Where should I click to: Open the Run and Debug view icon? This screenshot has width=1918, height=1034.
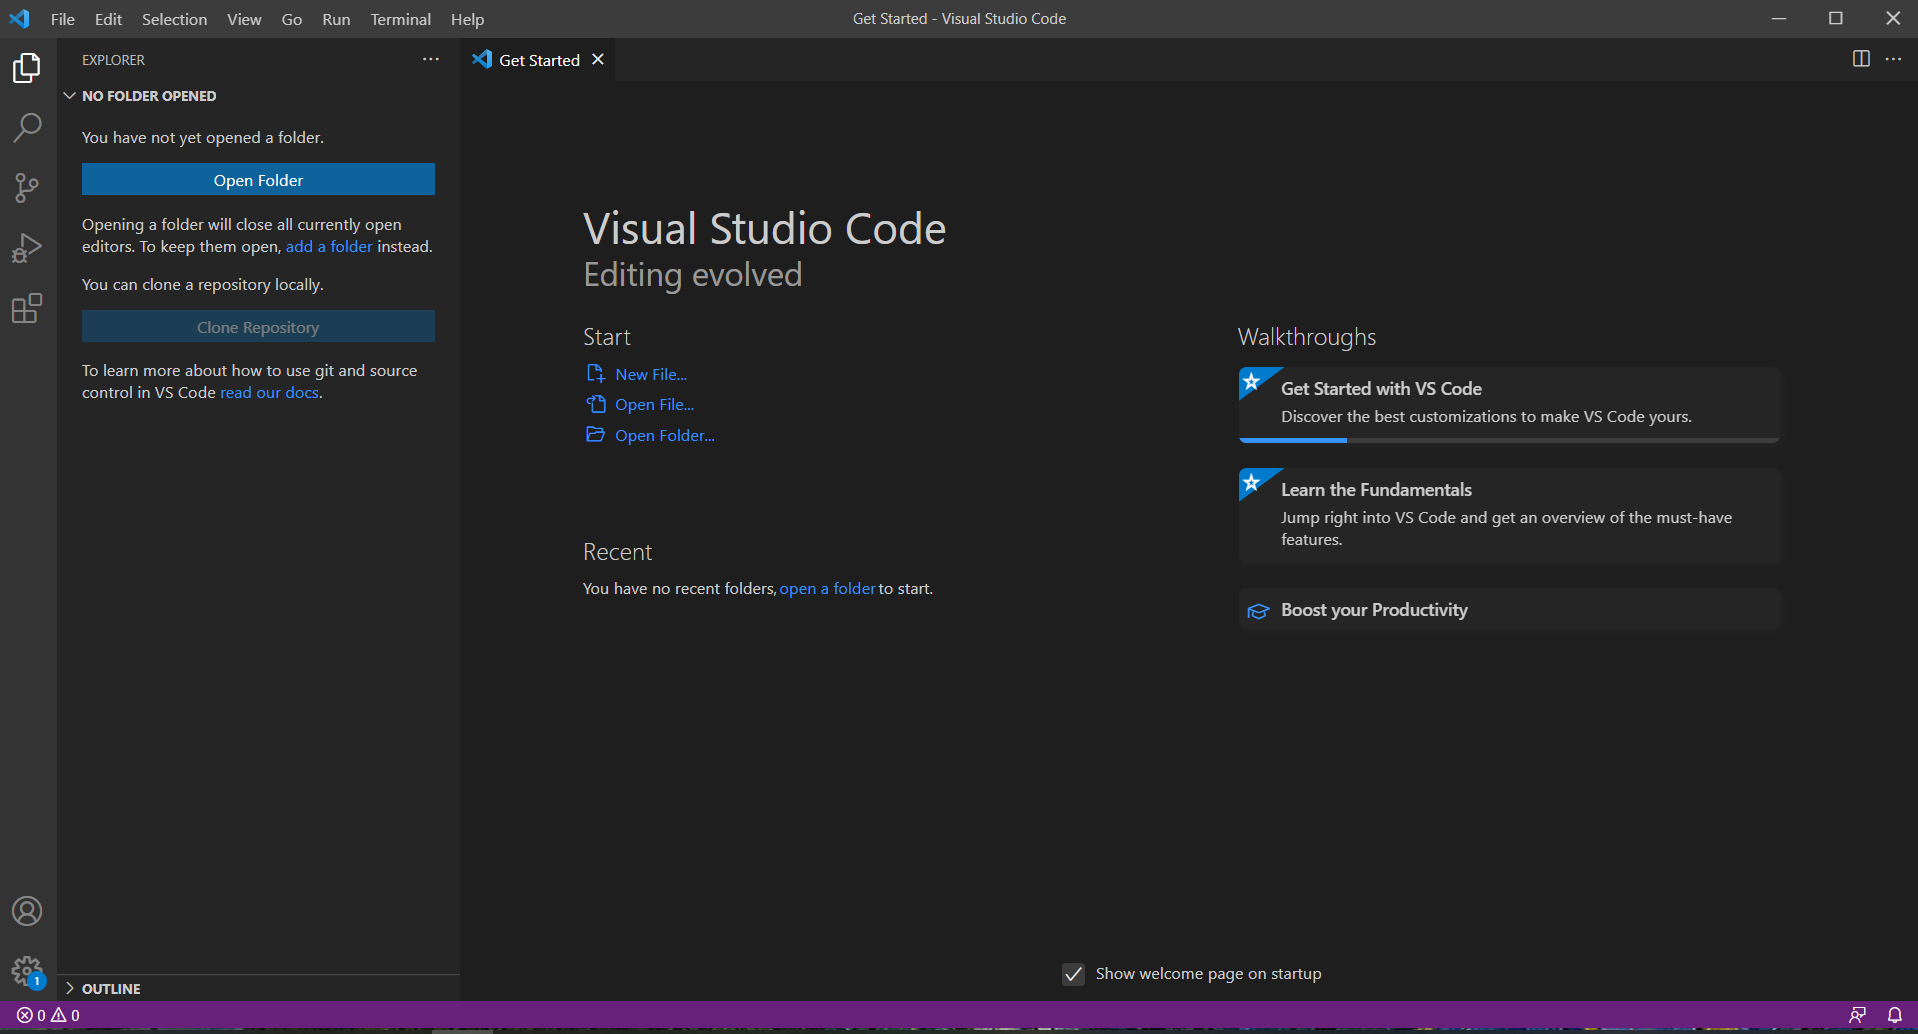pos(27,248)
